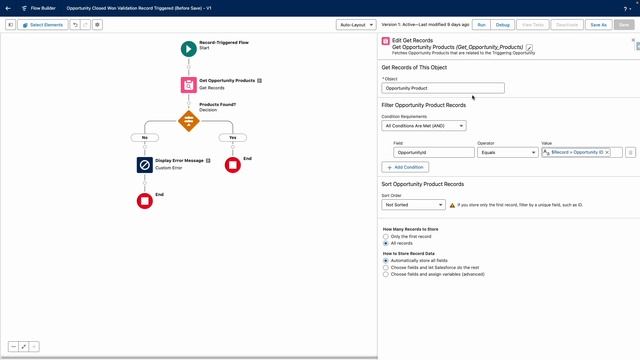This screenshot has height=360, width=640.
Task: Click the back arrow in the header
Action: click(x=8, y=8)
